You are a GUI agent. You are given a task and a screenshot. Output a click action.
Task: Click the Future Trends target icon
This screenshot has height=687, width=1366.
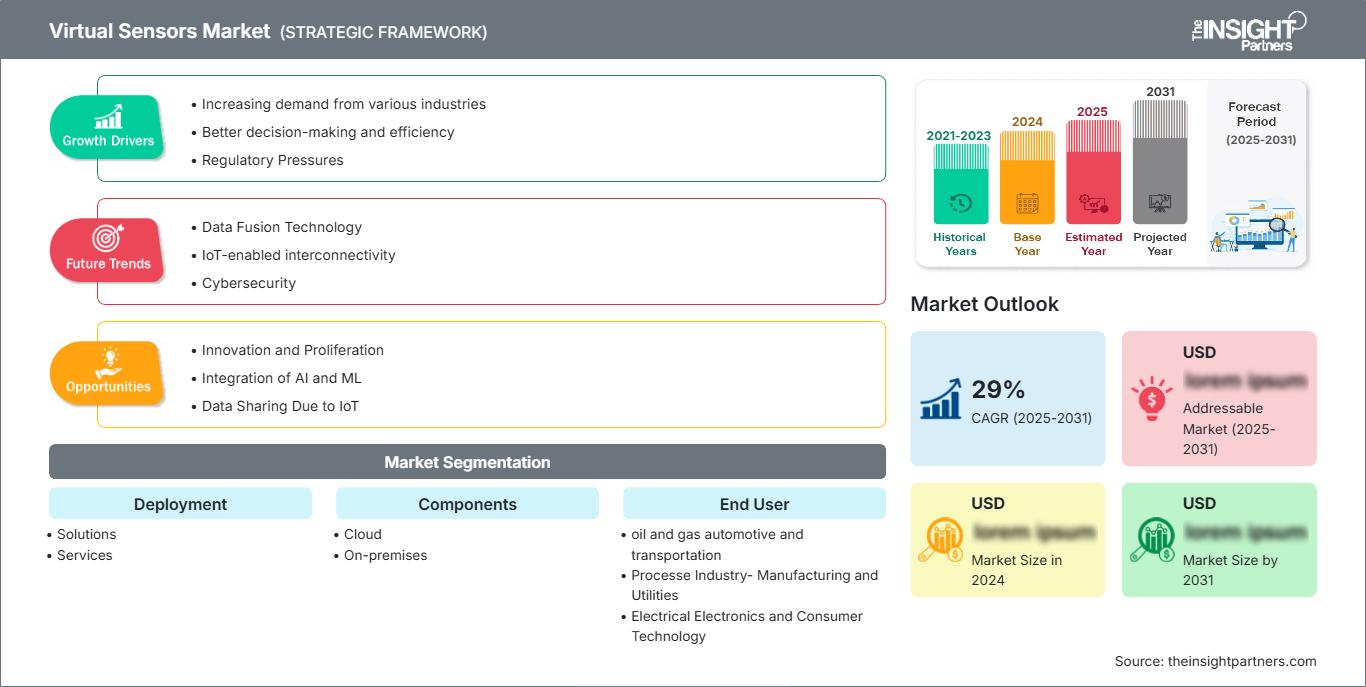tap(108, 239)
